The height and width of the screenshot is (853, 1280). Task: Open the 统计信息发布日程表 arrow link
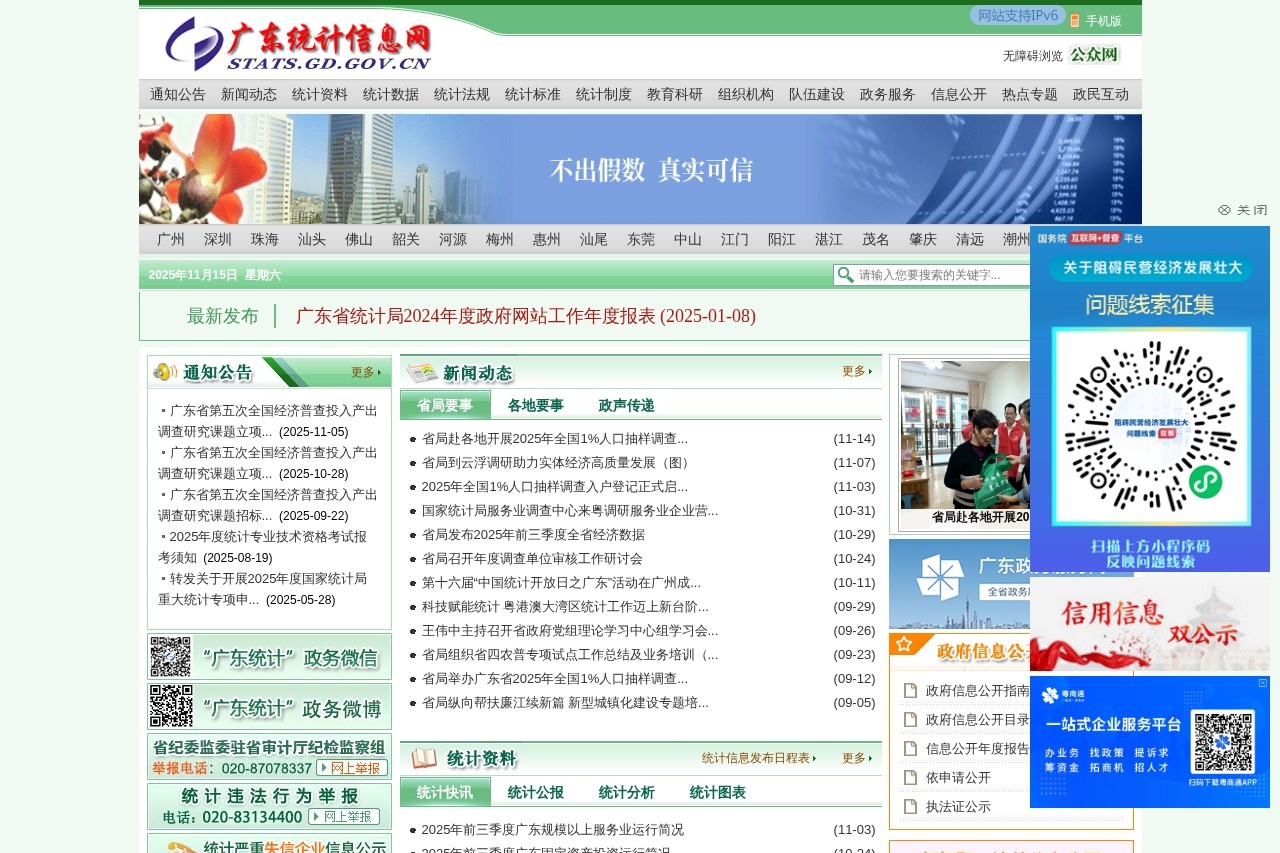(757, 758)
